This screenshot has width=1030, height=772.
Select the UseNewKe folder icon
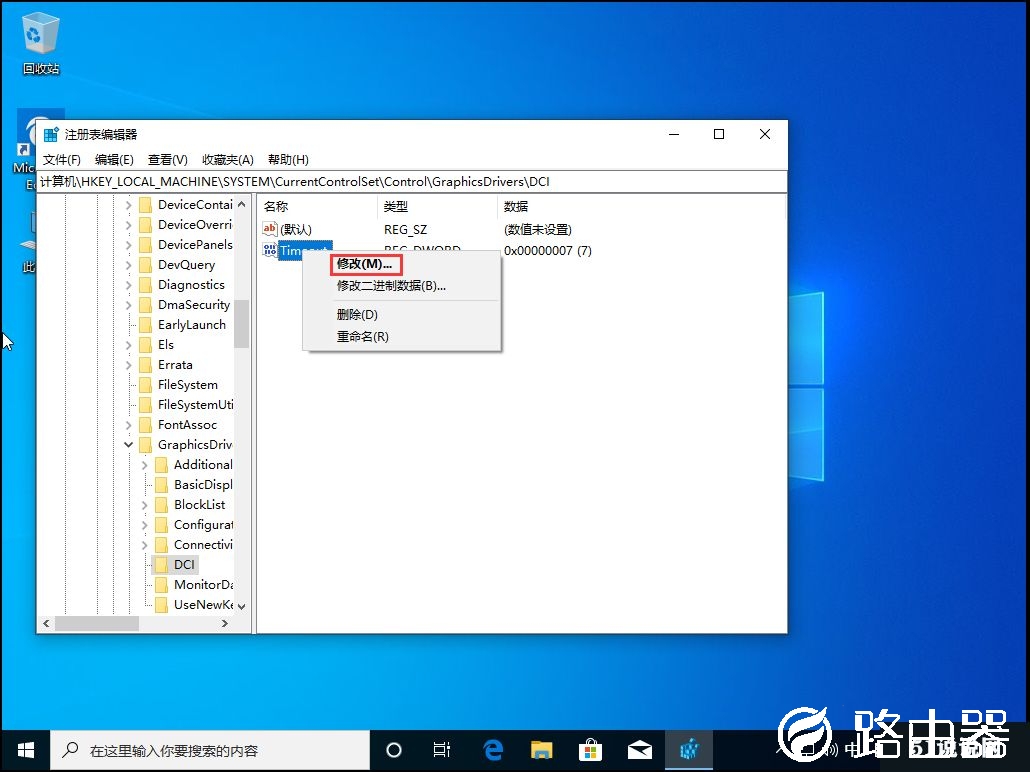coord(162,605)
